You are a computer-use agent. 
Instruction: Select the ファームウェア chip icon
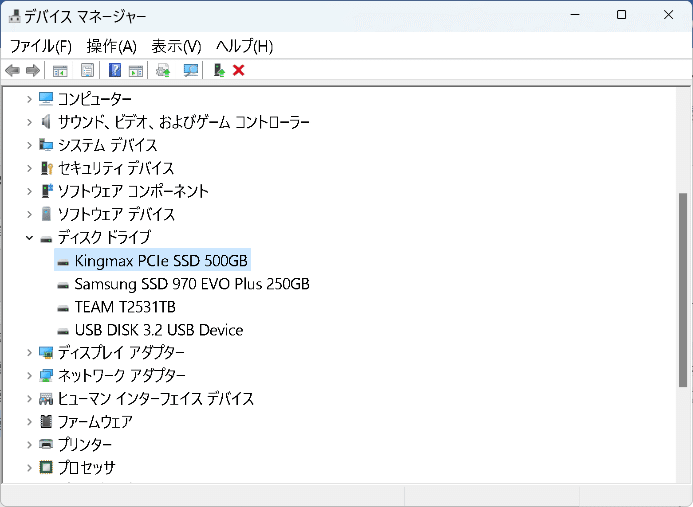click(x=46, y=421)
